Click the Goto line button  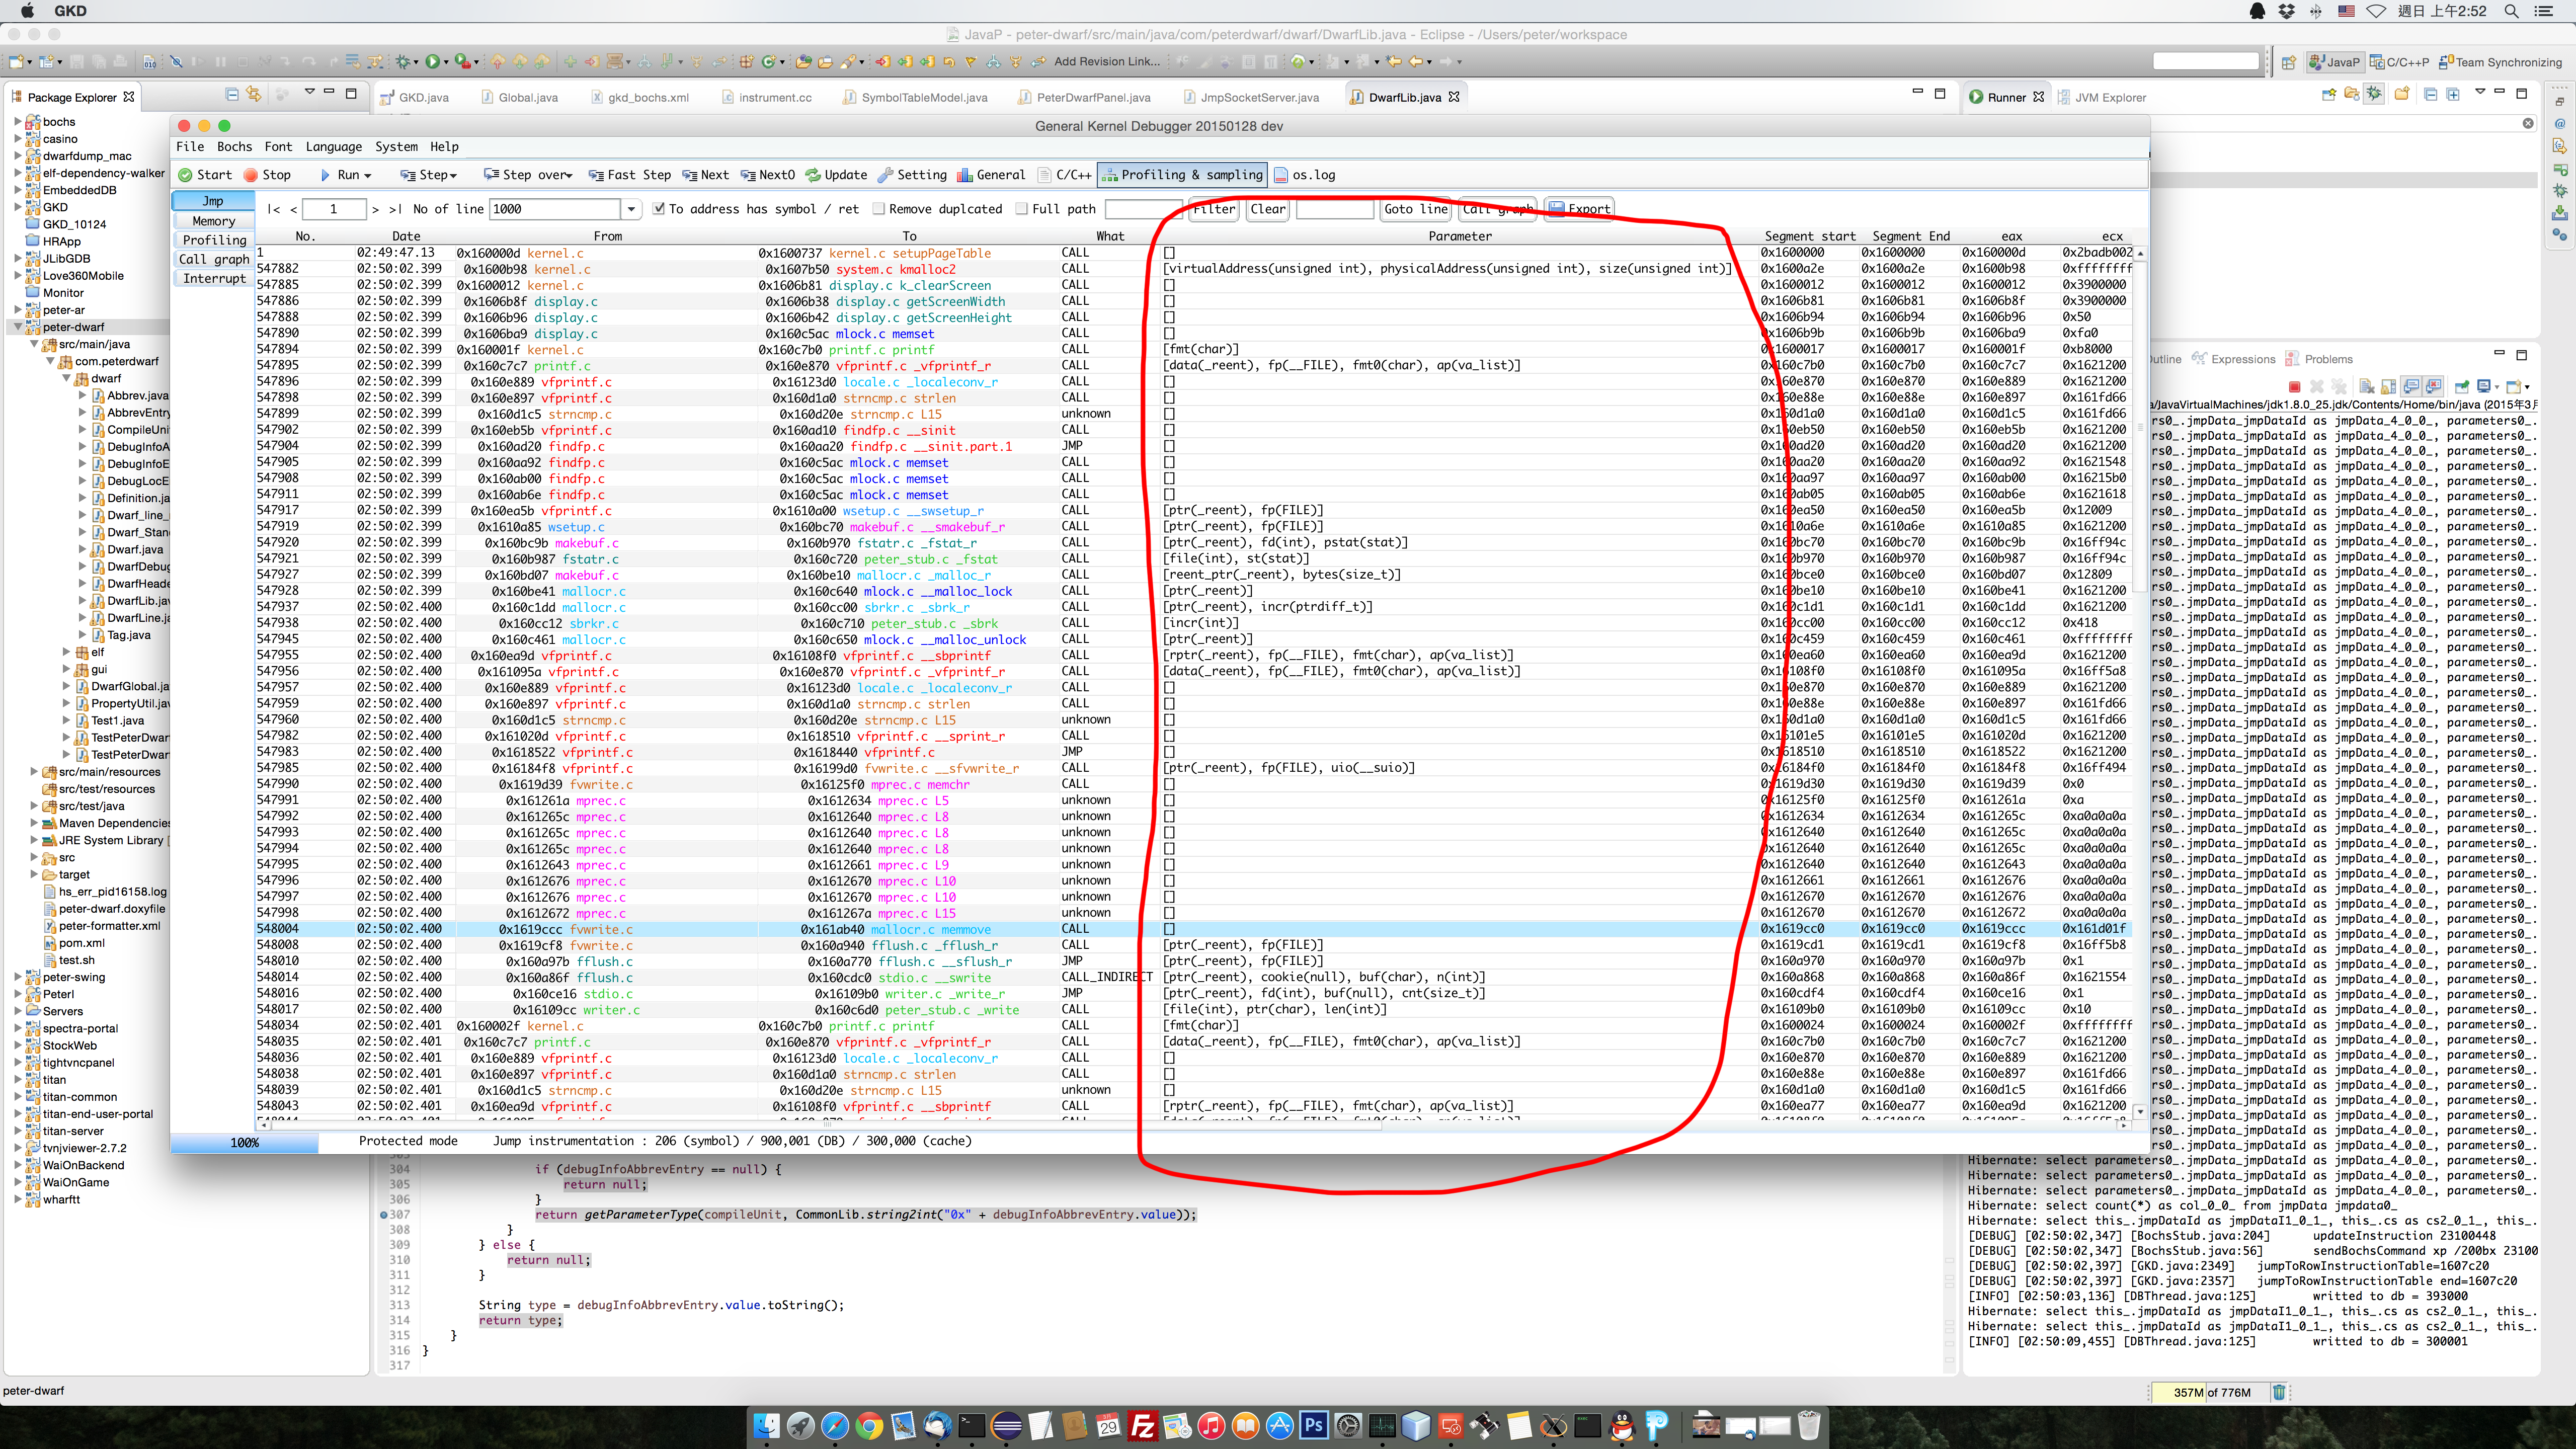tap(1416, 209)
